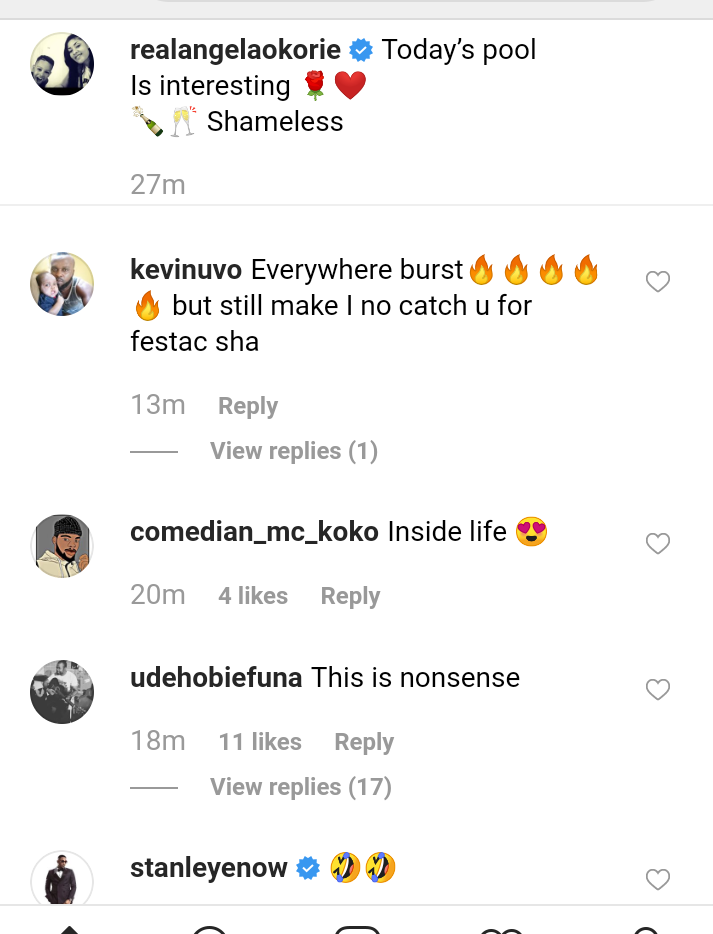713x934 pixels.
Task: Open comedian_mc_koko's avatar
Action: pyautogui.click(x=63, y=546)
